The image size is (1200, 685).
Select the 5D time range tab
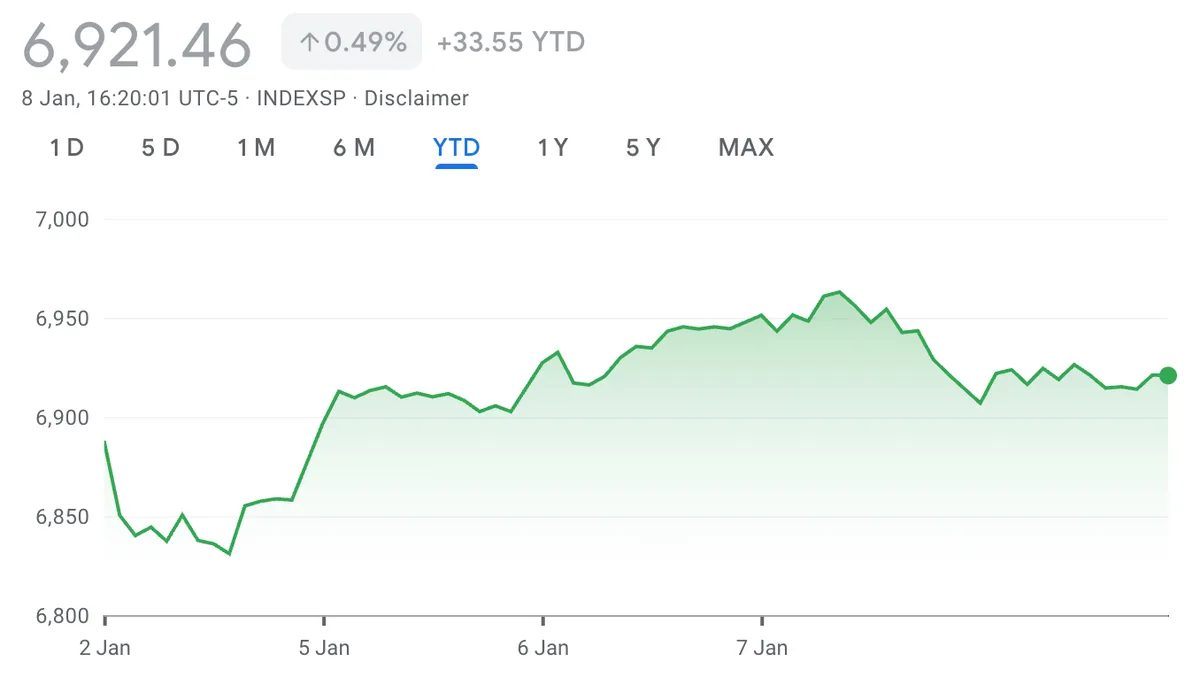pyautogui.click(x=160, y=147)
